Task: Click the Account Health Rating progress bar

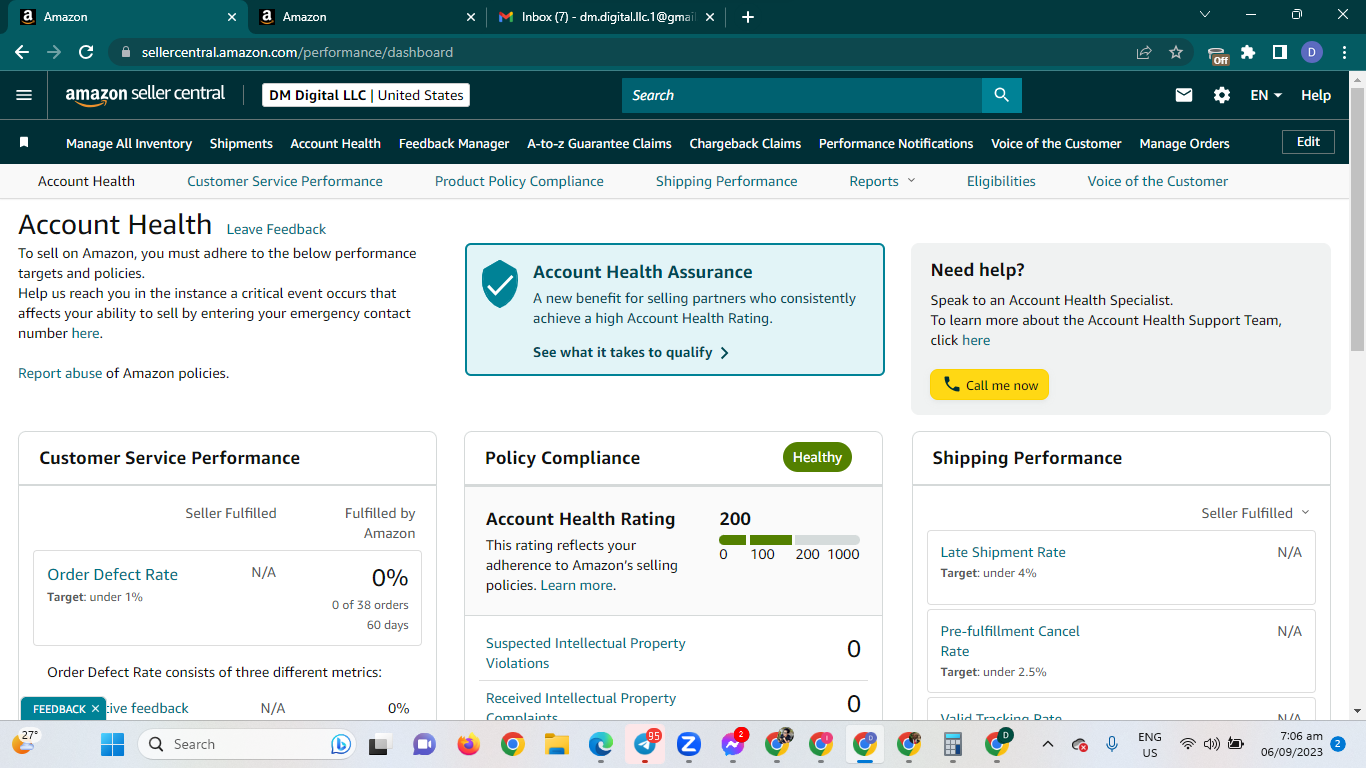Action: [789, 540]
